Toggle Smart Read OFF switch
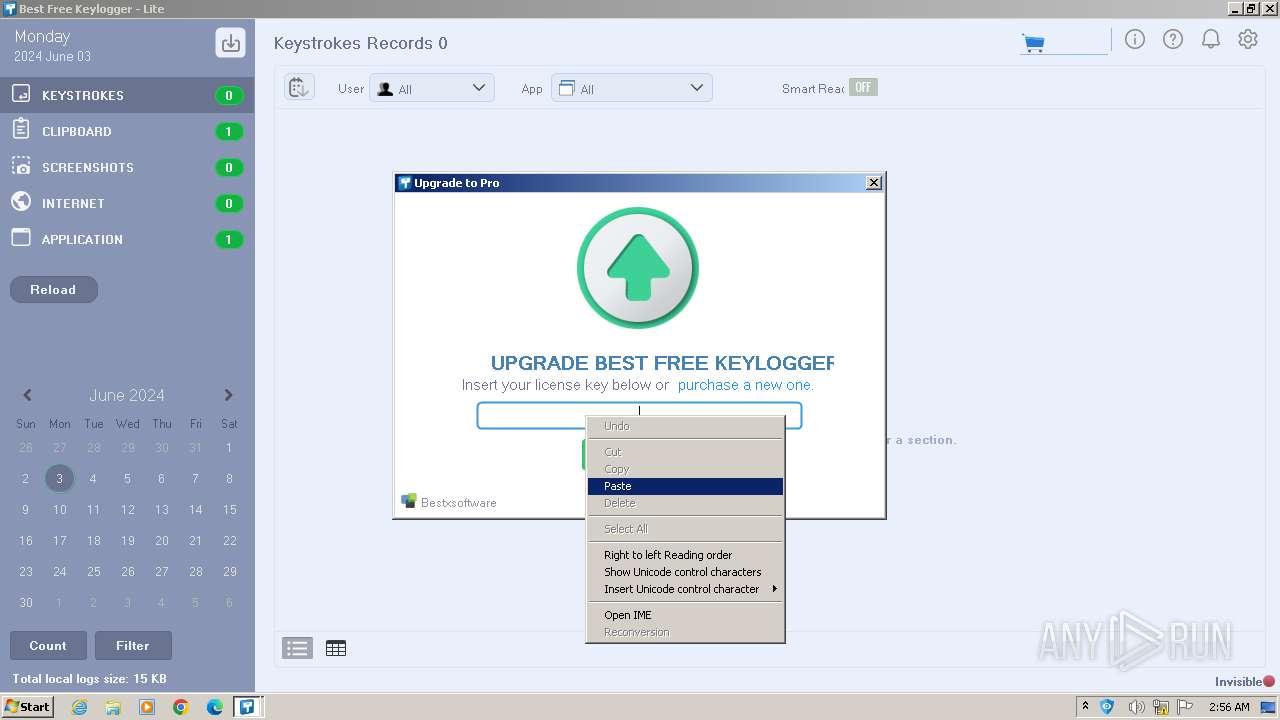 coord(862,88)
